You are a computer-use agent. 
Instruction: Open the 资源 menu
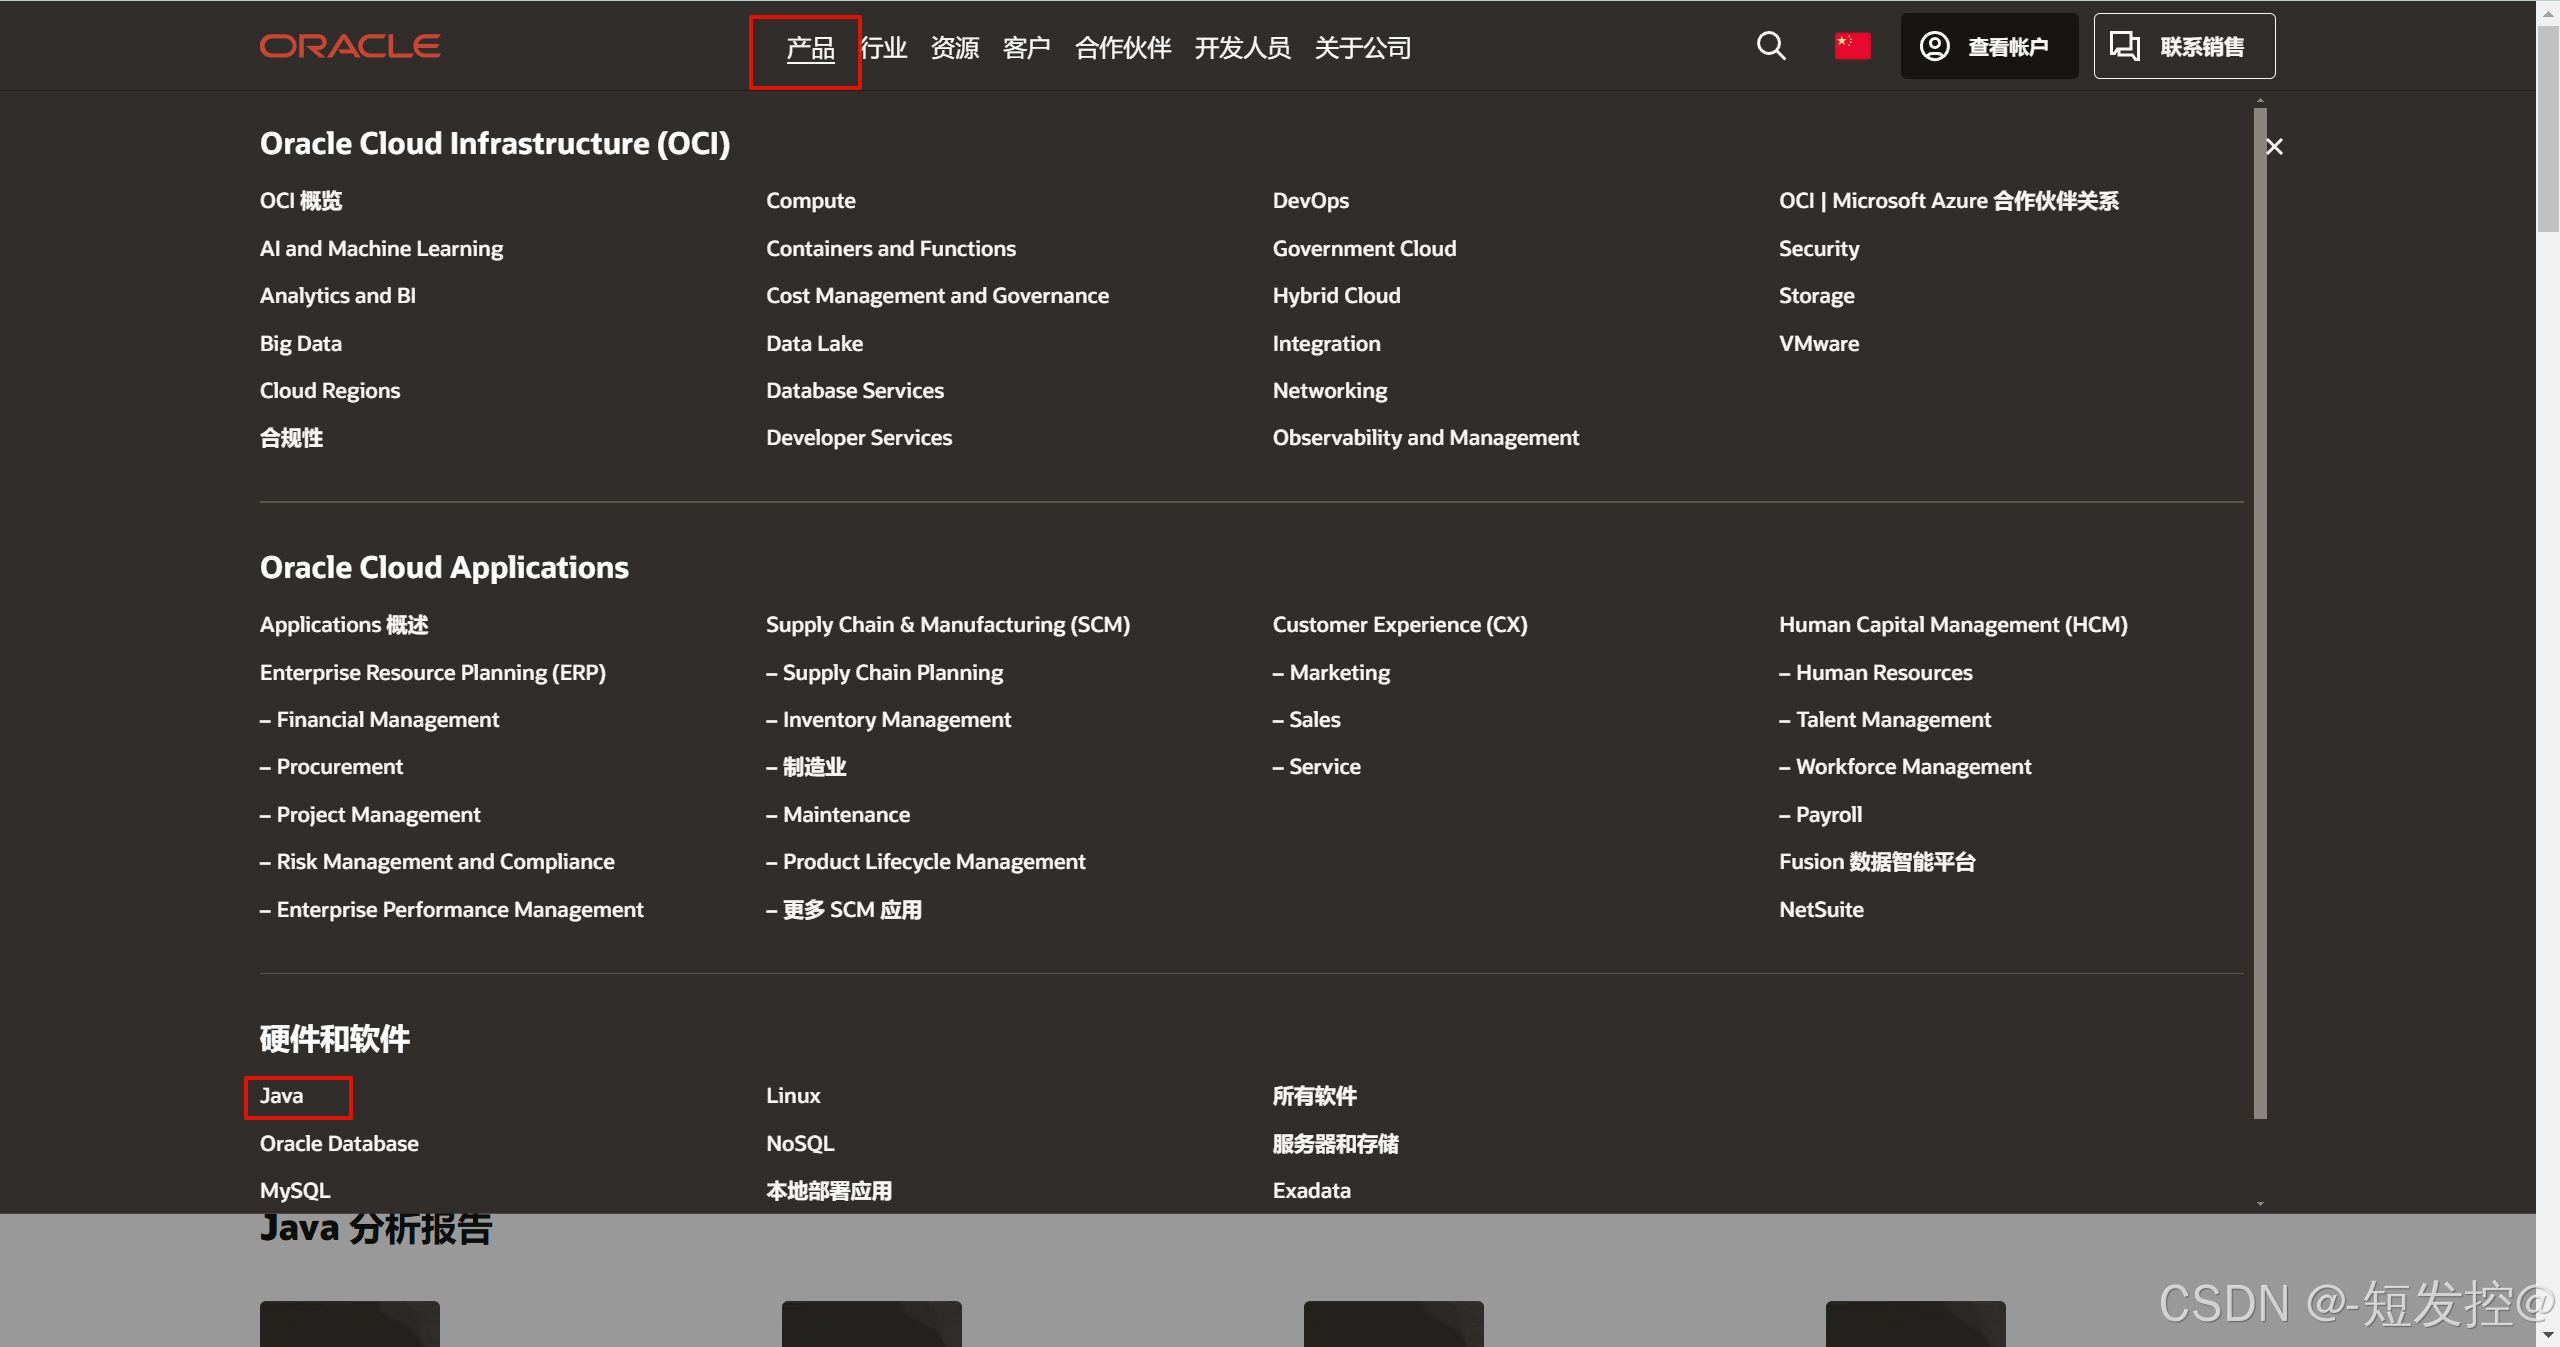click(x=955, y=48)
